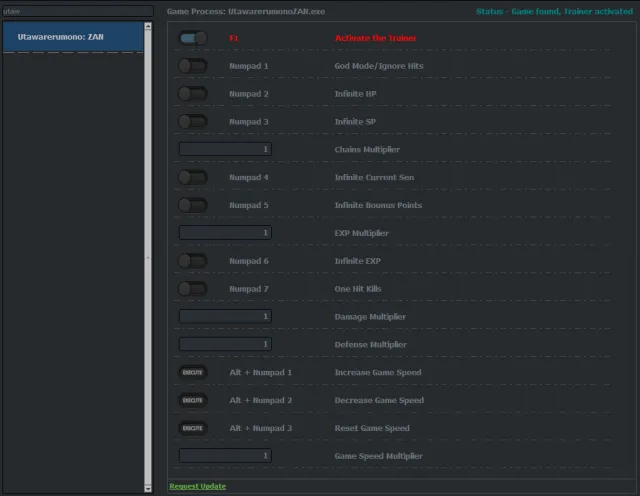Select Utawarerumono: ZAN in game list
Image resolution: width=640 pixels, height=496 pixels.
click(72, 37)
